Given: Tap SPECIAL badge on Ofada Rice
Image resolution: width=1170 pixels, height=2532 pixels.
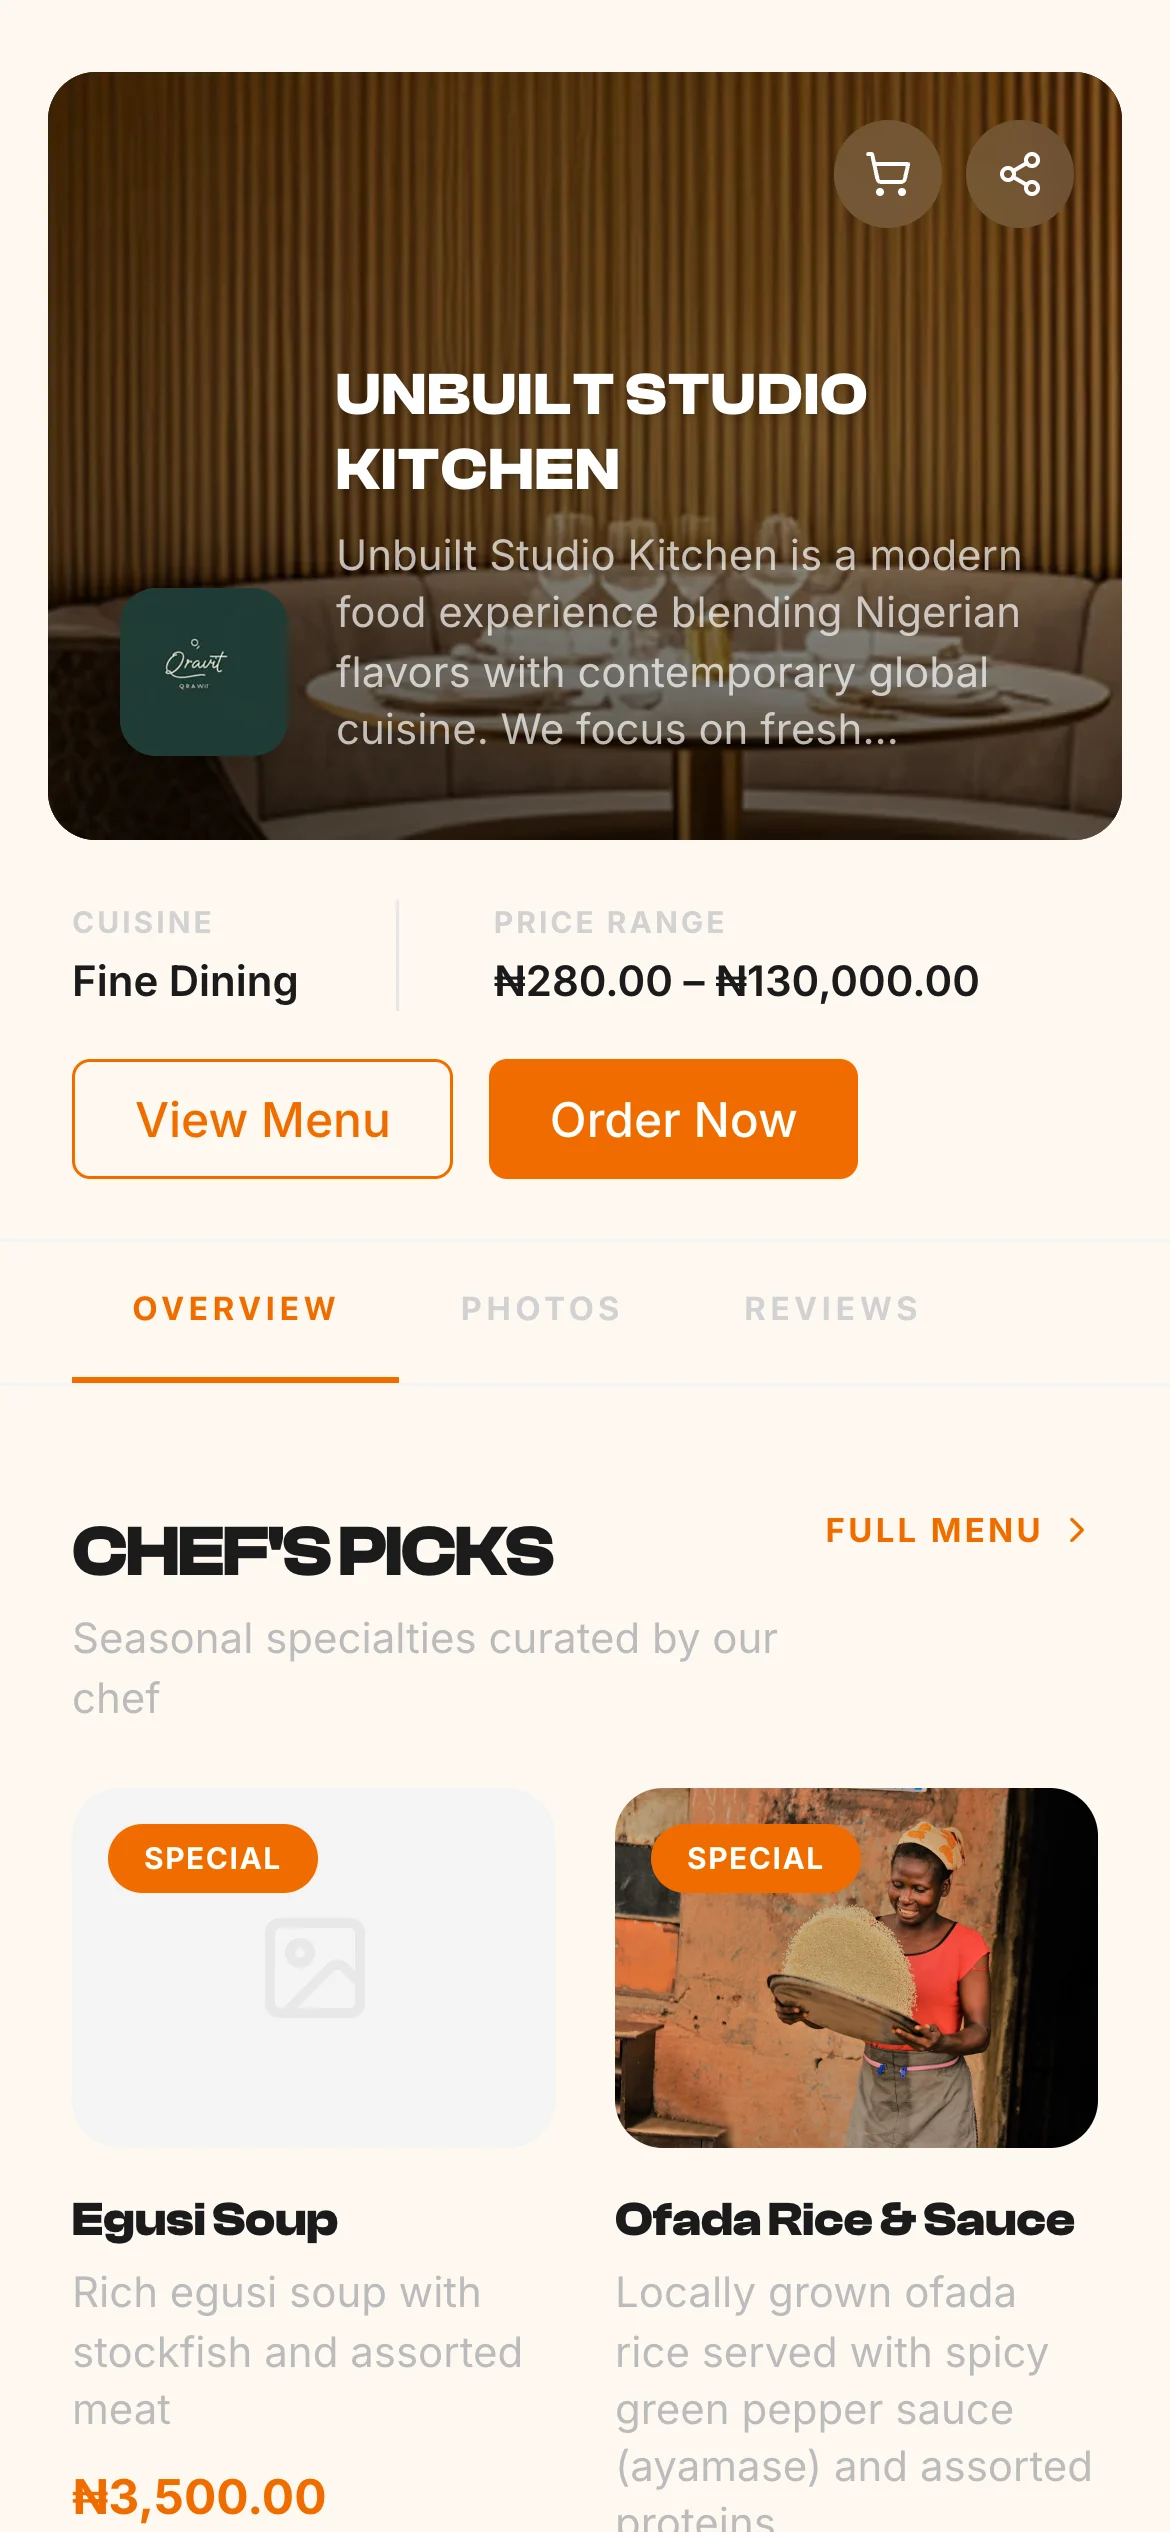Looking at the screenshot, I should pyautogui.click(x=755, y=1858).
